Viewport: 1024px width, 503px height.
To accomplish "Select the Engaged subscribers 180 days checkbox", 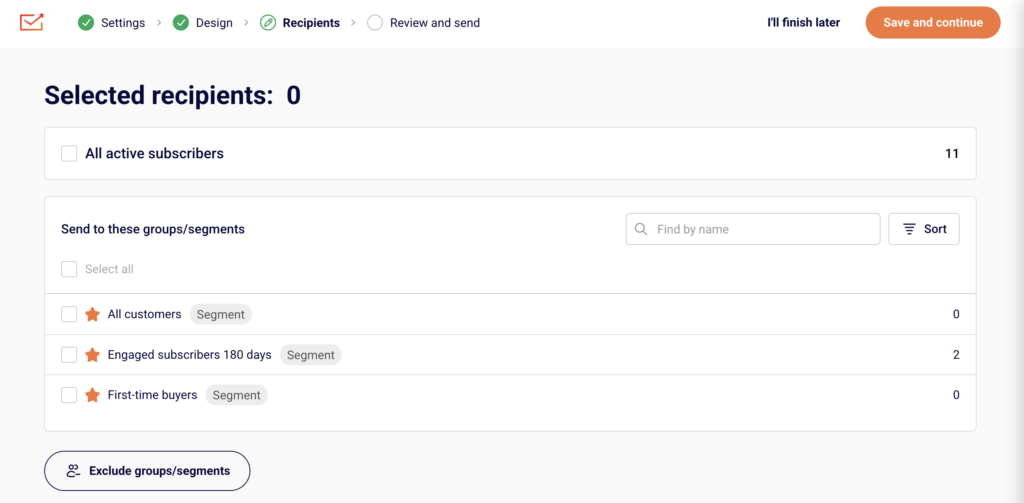I will [x=69, y=355].
